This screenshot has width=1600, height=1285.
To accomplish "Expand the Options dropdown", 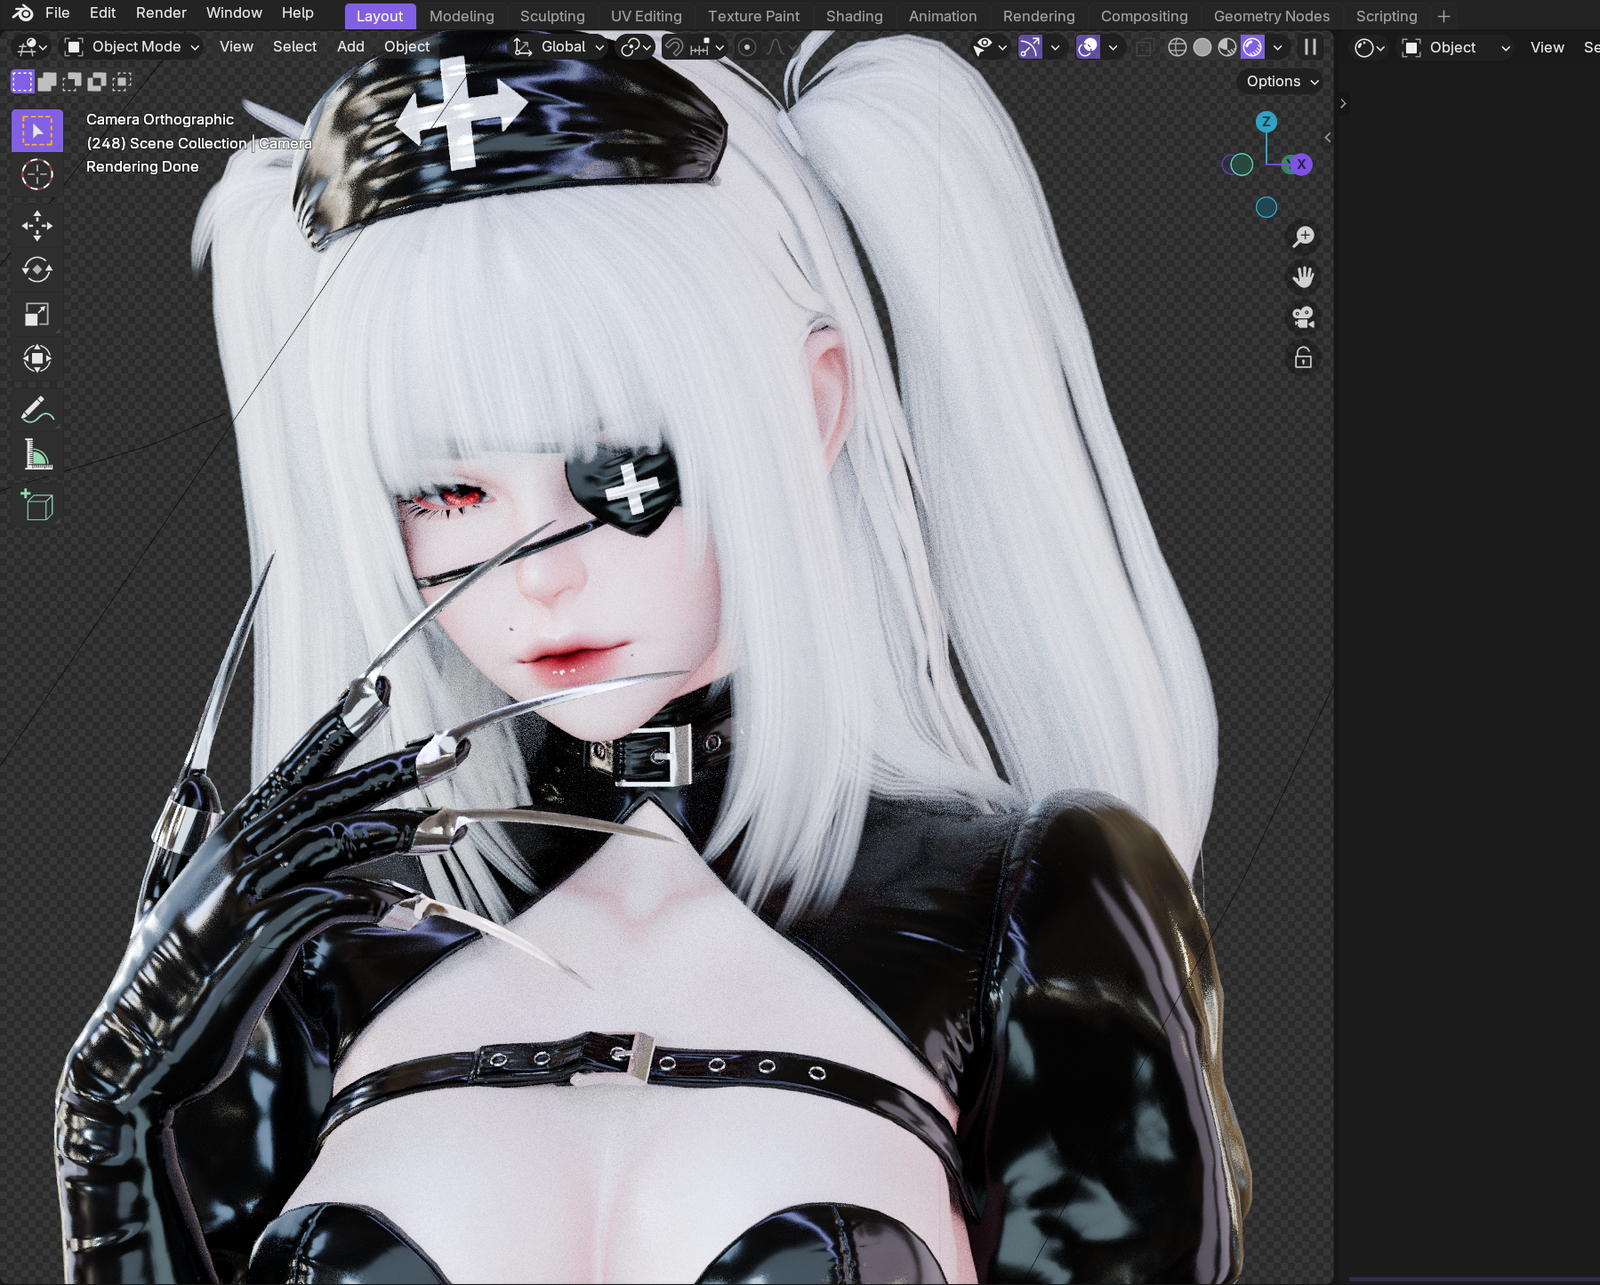I will tap(1281, 82).
